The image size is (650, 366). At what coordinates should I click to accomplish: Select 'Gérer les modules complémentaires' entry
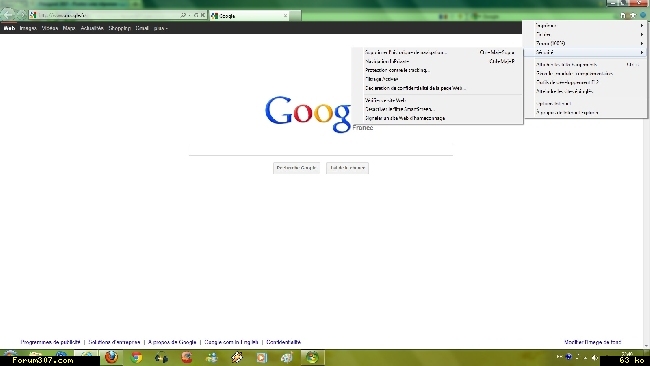[585, 73]
